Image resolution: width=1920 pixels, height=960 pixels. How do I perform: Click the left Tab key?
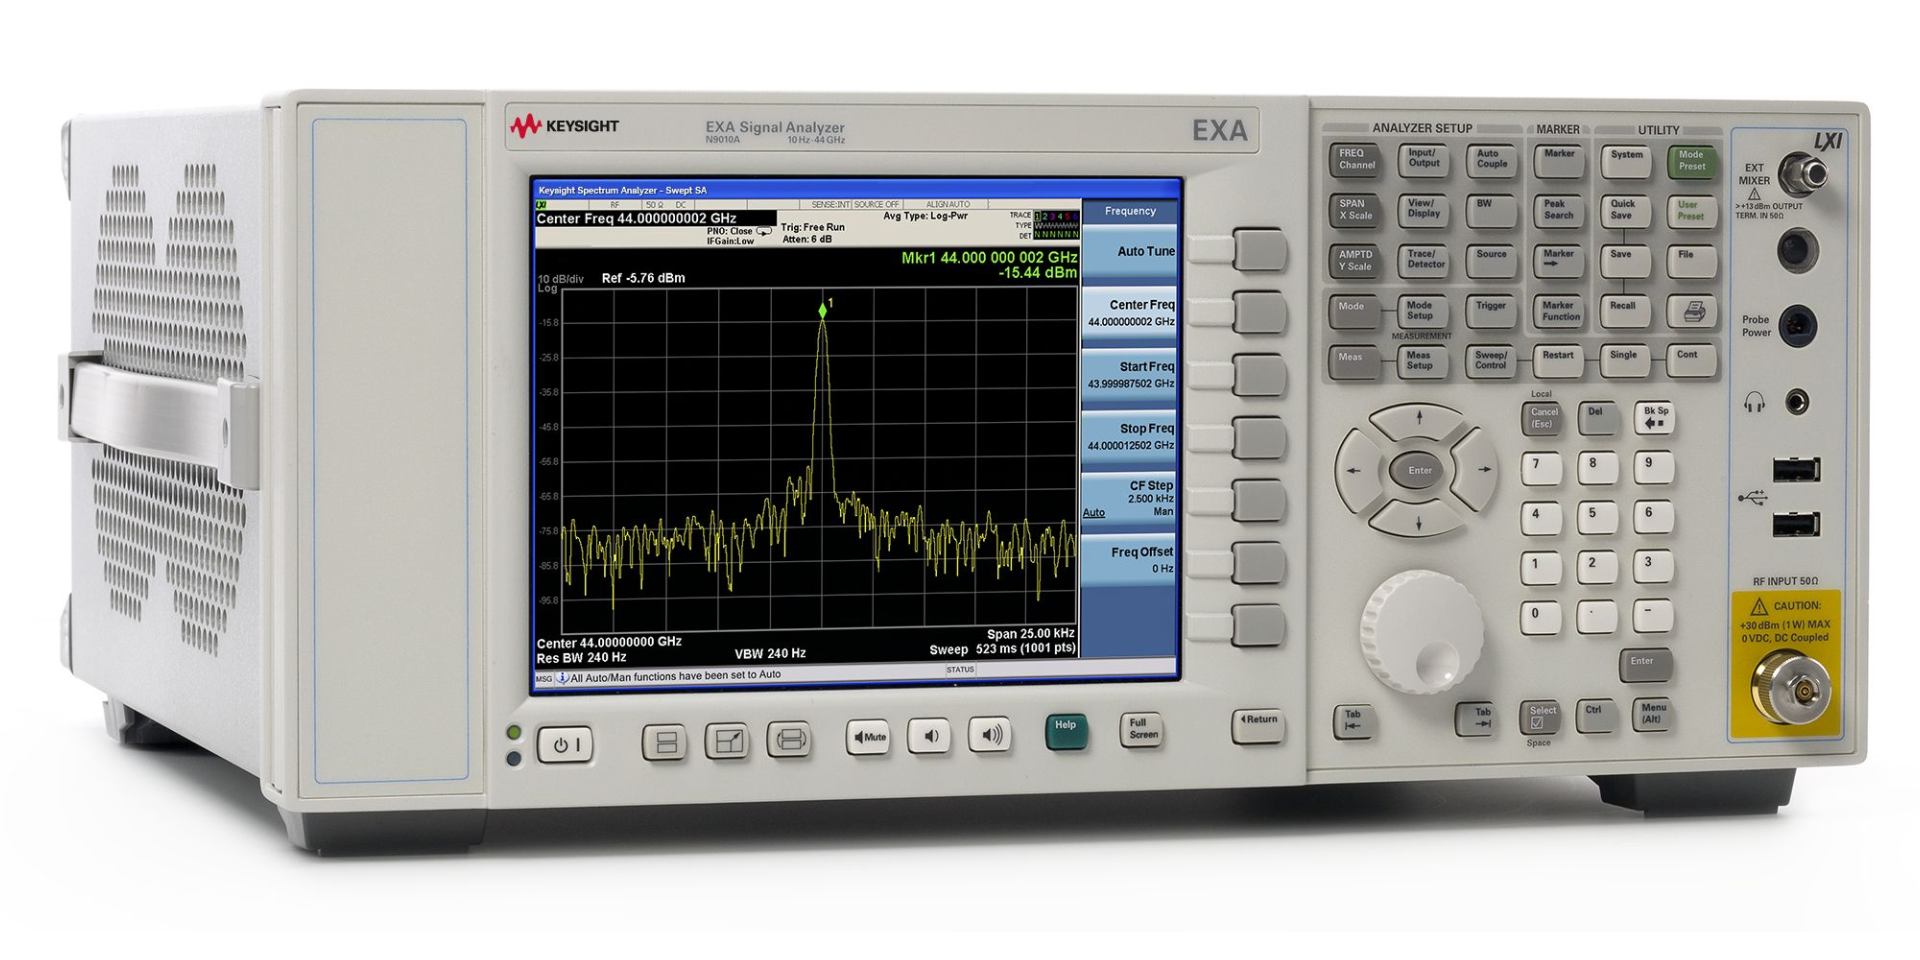tap(1353, 721)
